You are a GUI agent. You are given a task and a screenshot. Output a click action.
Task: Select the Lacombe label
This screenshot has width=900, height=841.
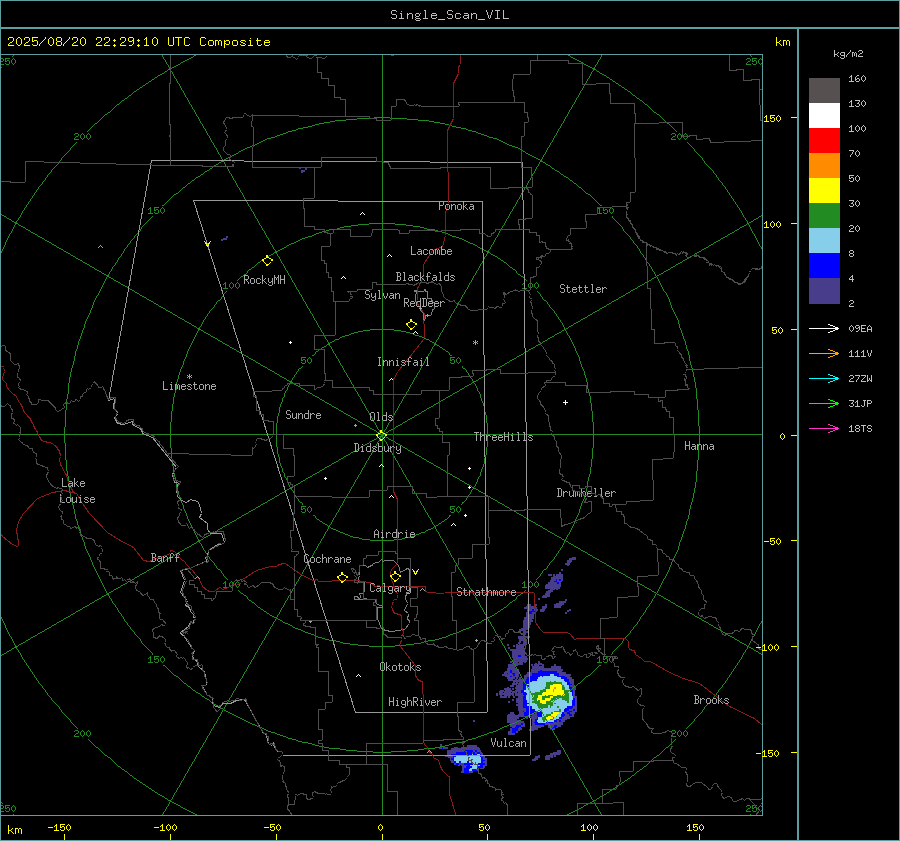click(431, 251)
